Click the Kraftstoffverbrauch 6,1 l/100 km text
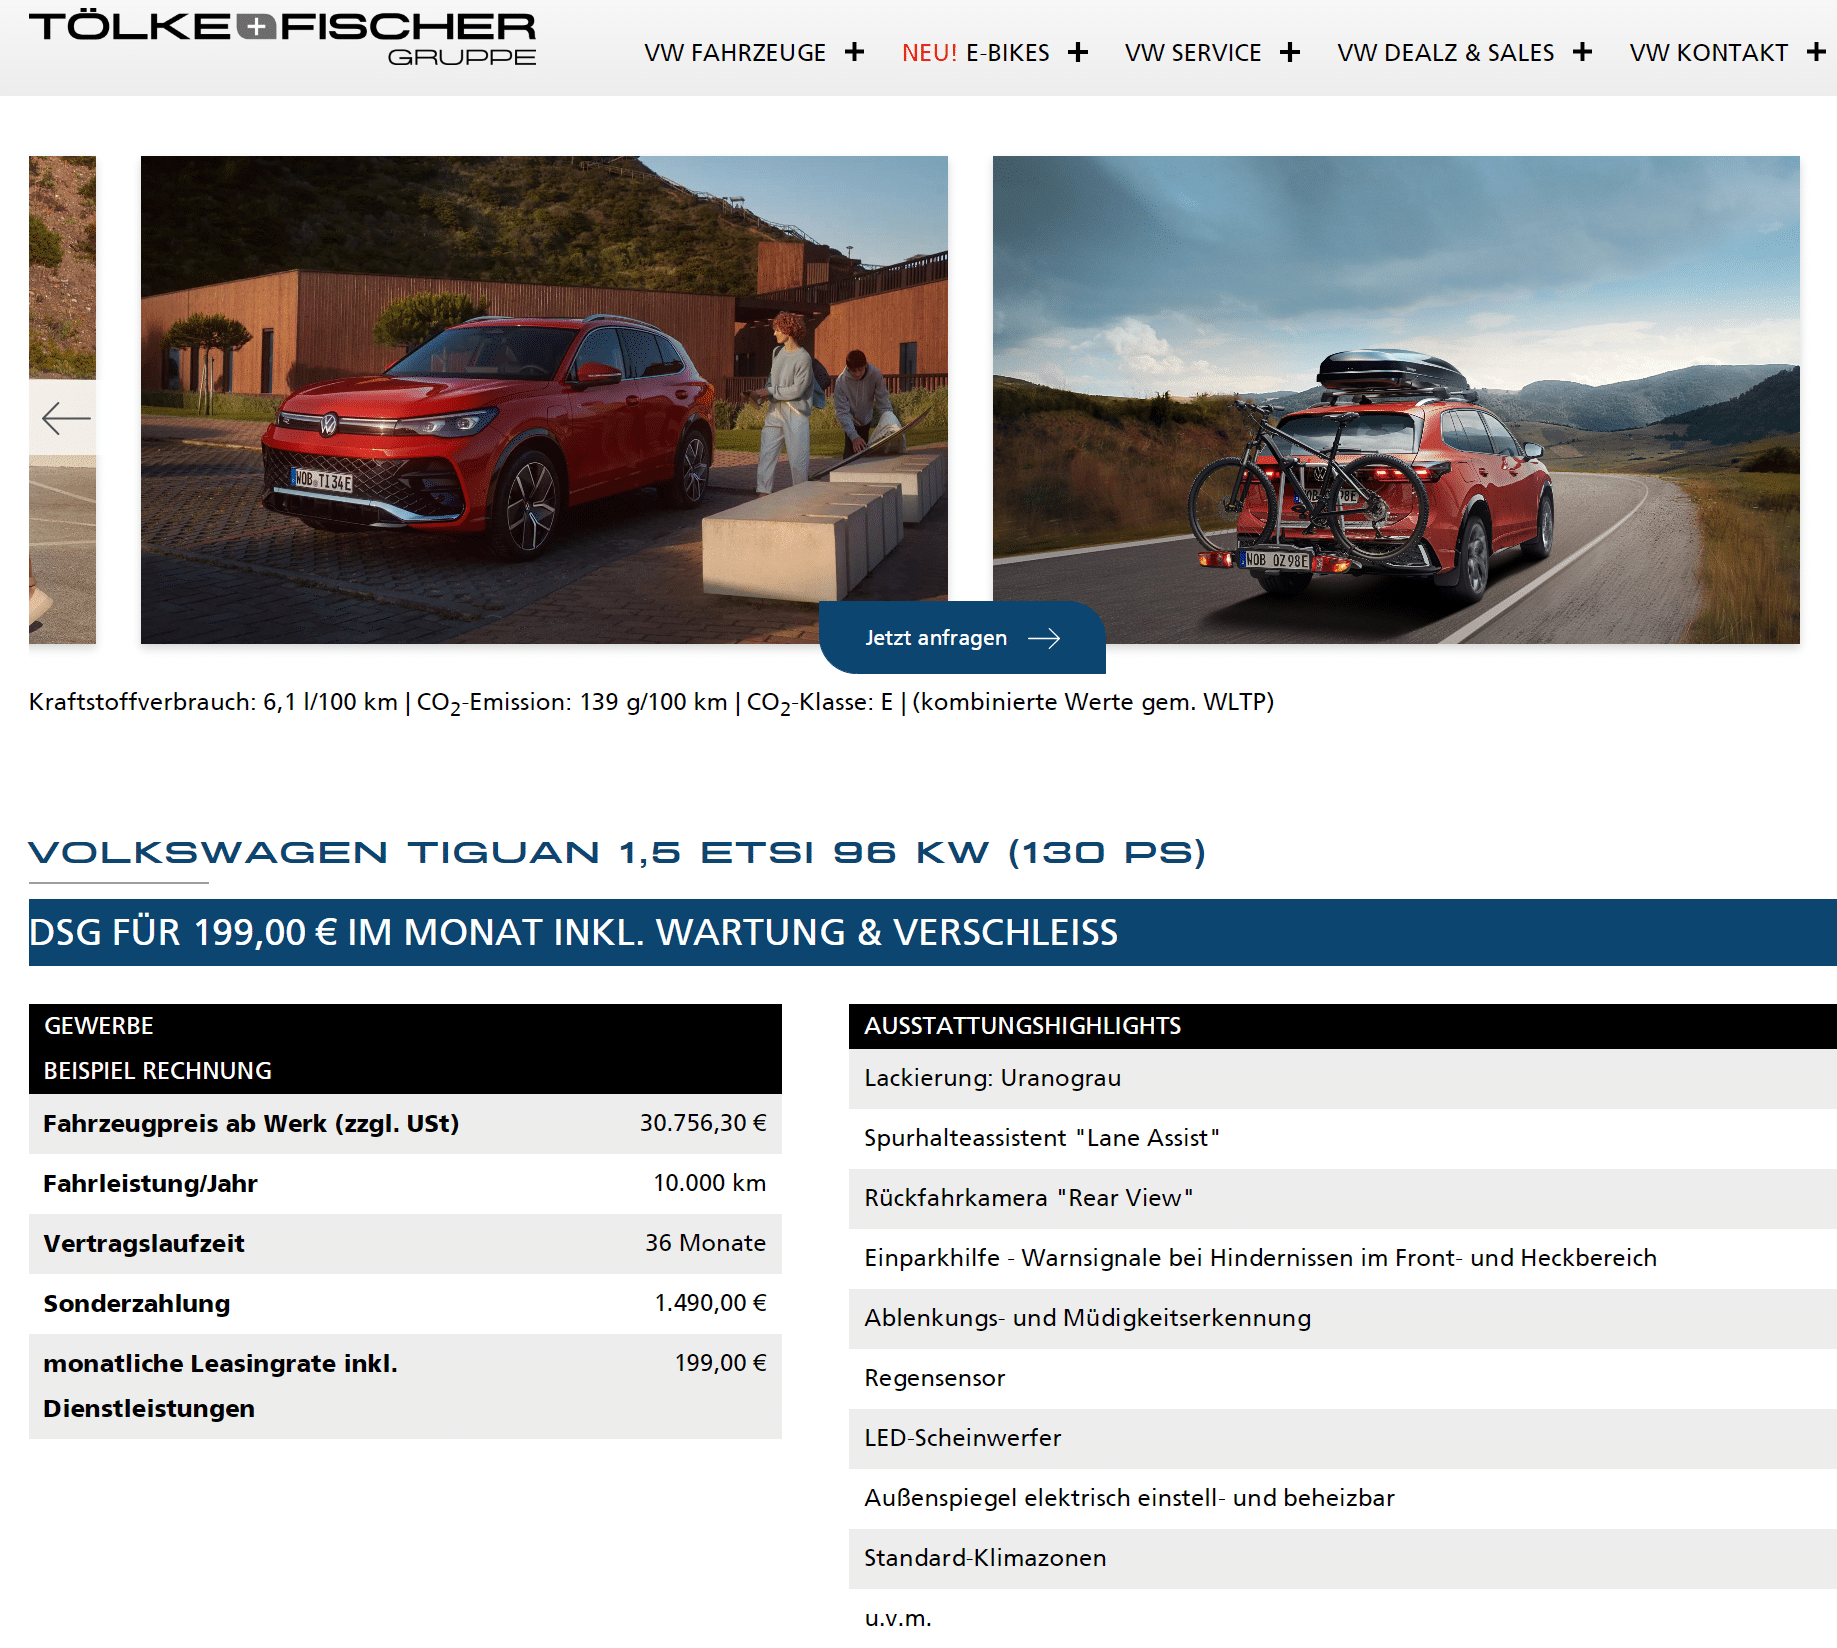Screen dimensions: 1837x1648 click(213, 702)
